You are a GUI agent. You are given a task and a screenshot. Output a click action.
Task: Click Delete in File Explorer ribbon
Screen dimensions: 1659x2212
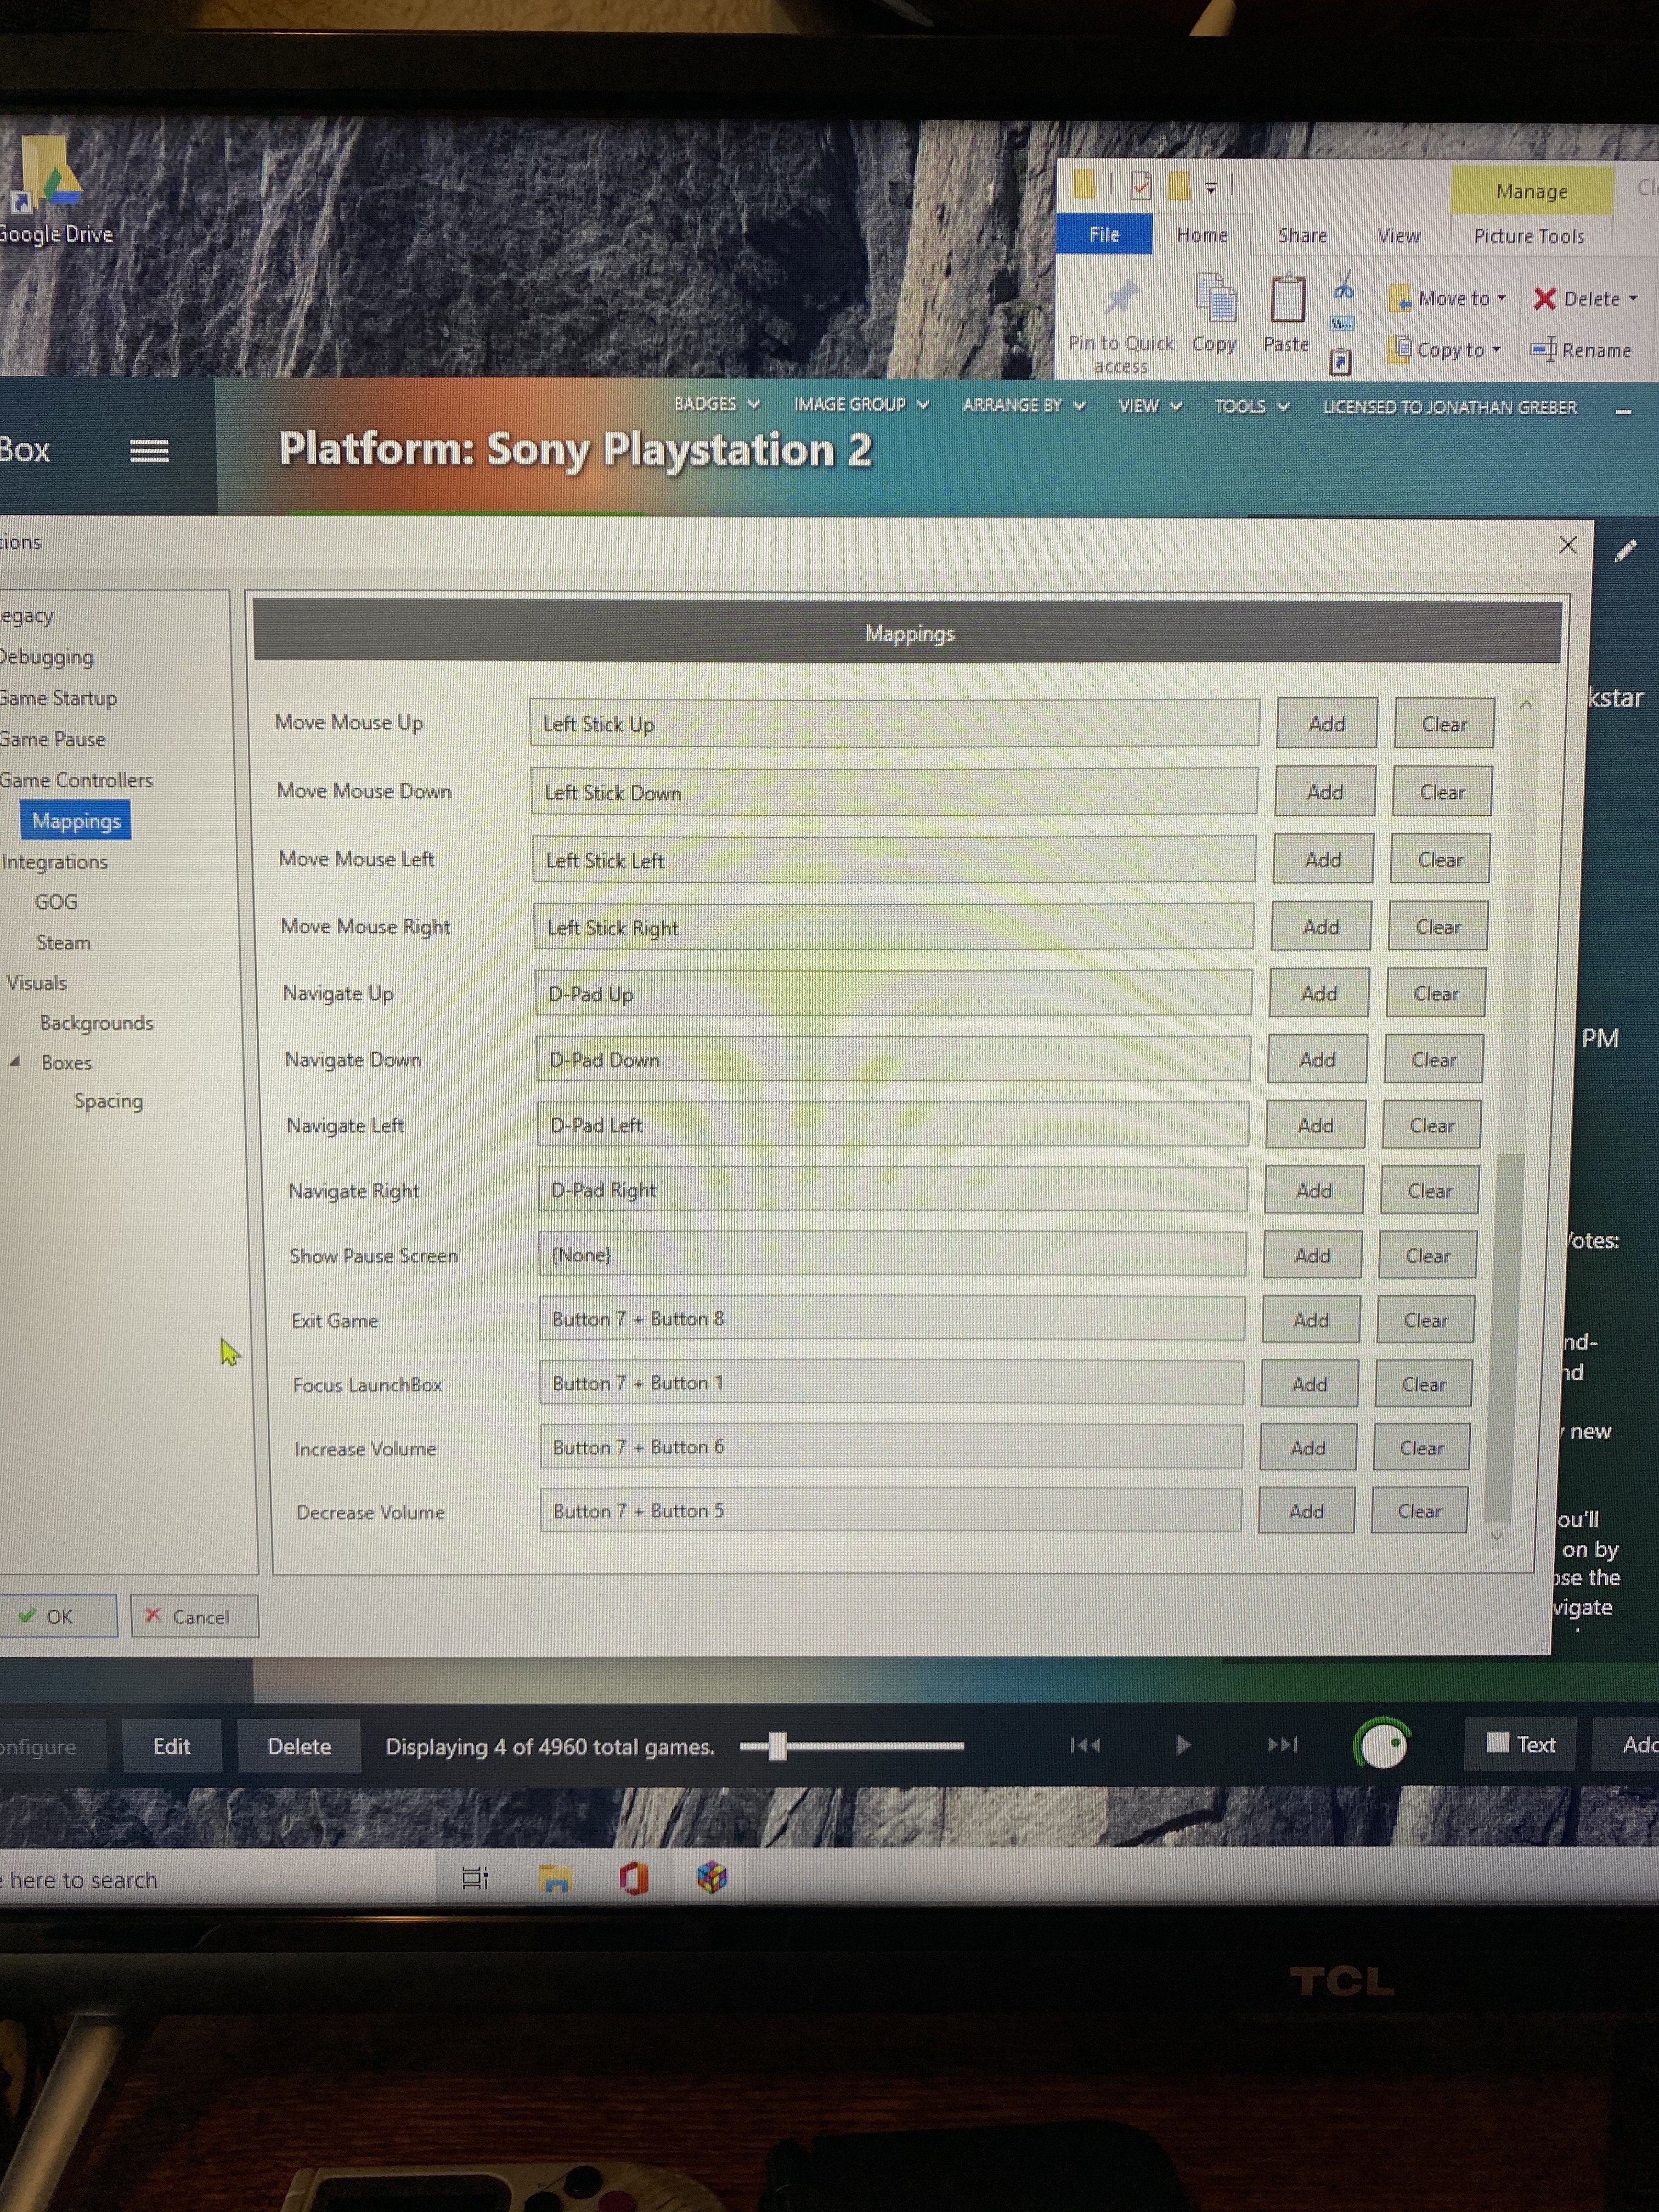tap(1585, 298)
